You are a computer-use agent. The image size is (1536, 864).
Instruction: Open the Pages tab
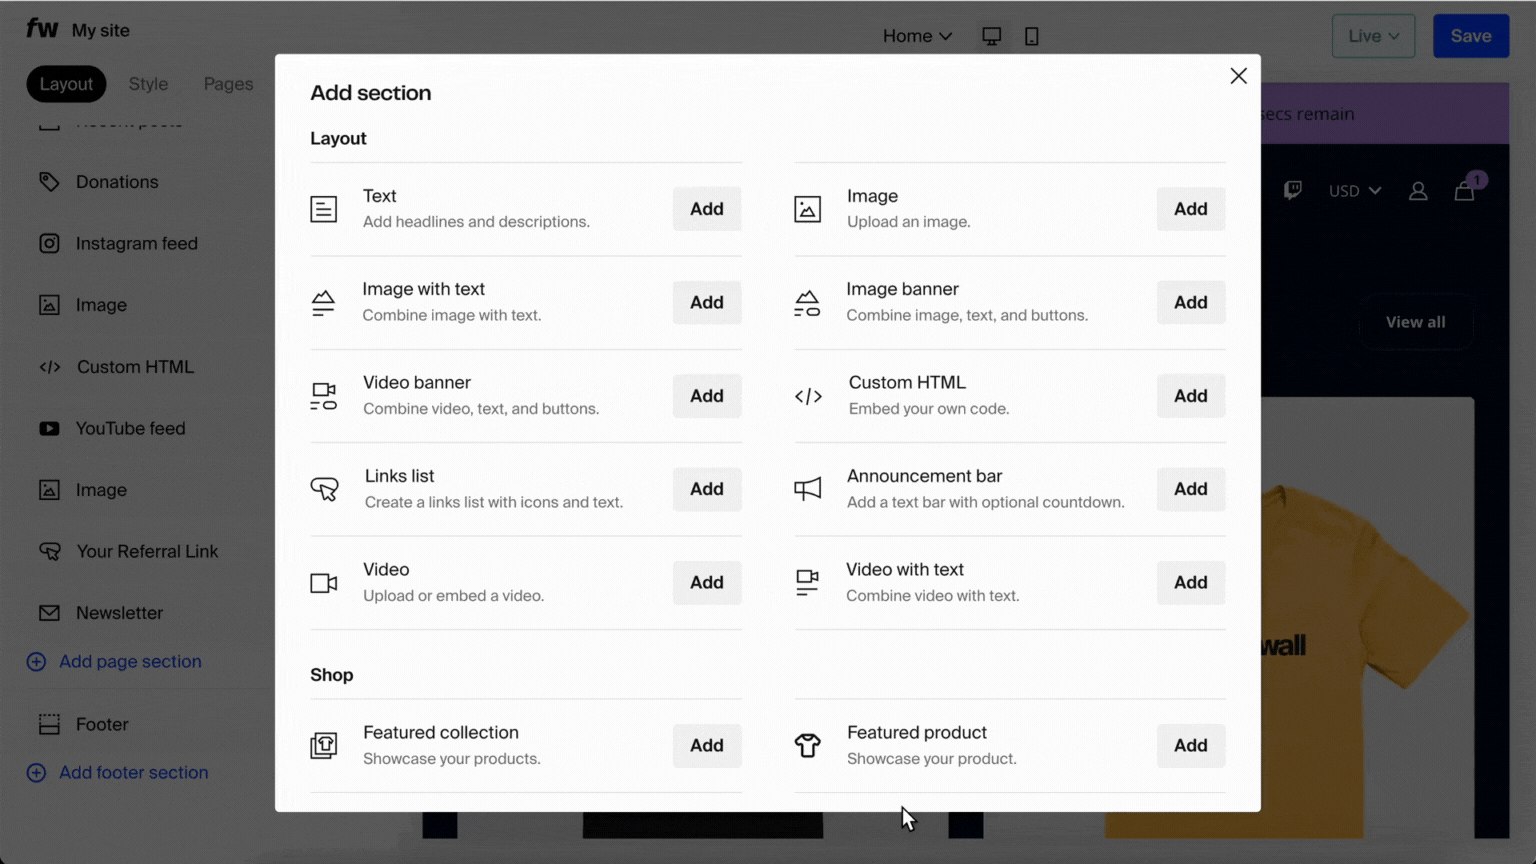tap(228, 84)
